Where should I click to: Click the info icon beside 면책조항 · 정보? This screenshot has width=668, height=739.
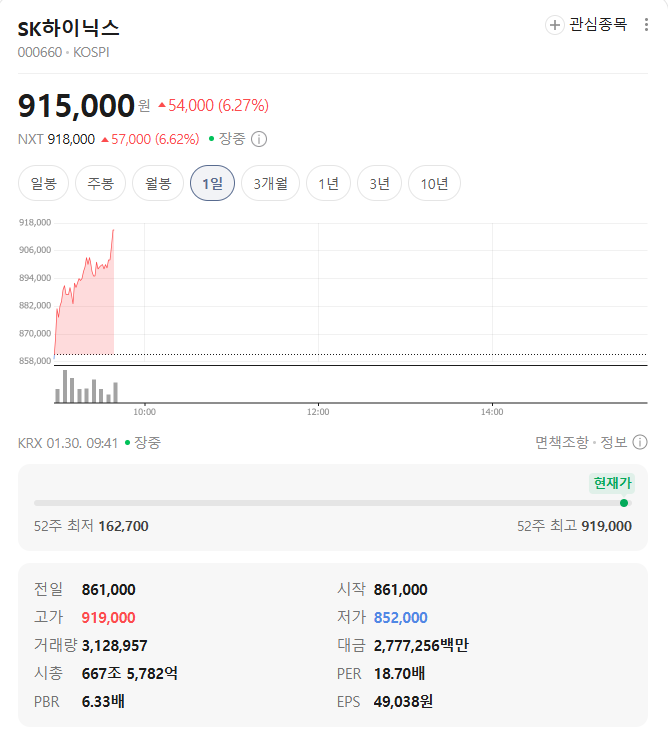tap(640, 442)
